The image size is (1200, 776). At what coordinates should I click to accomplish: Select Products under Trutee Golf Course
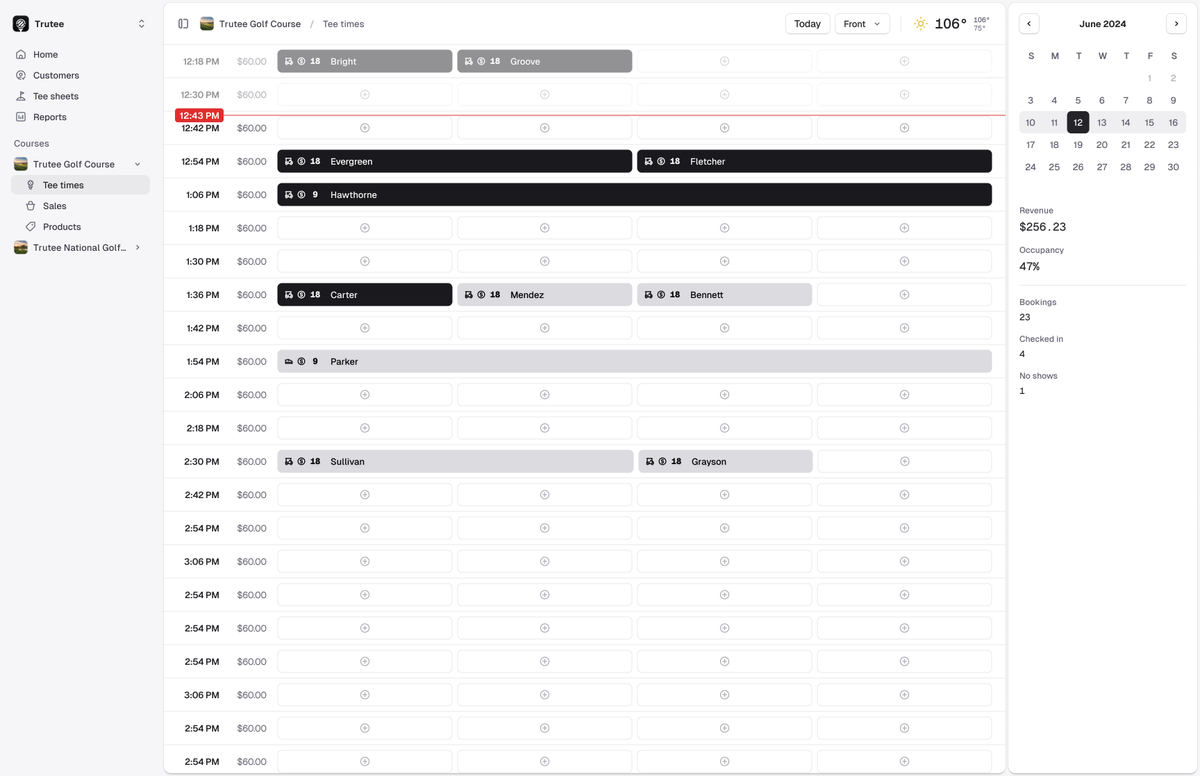(81, 227)
